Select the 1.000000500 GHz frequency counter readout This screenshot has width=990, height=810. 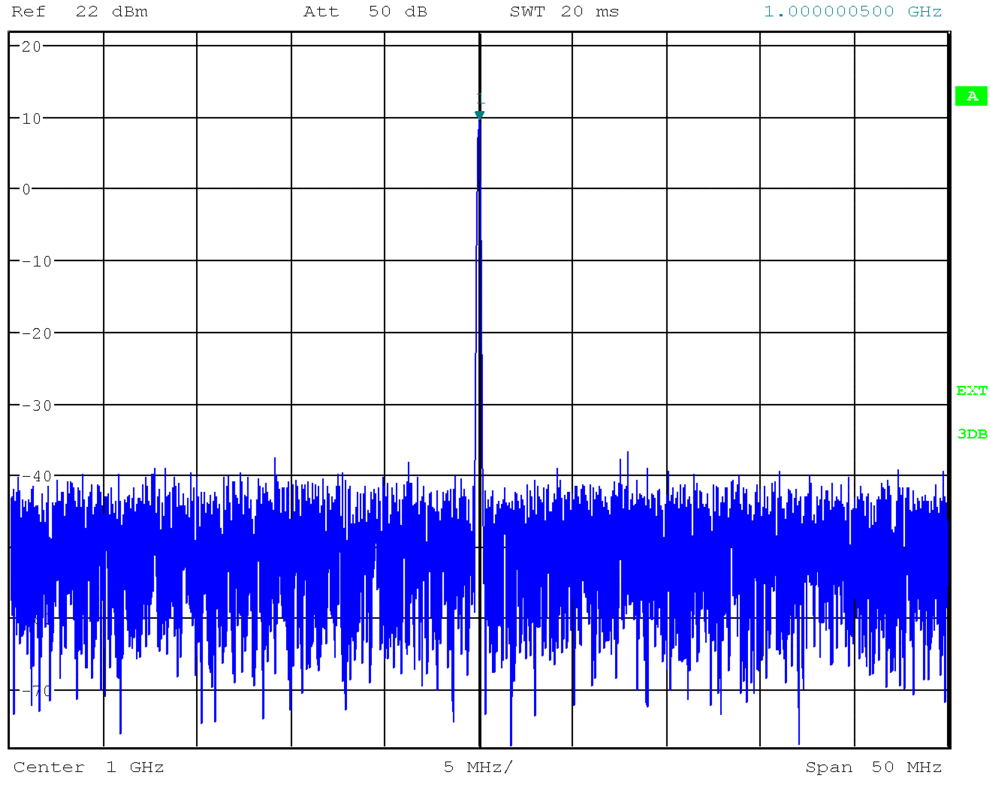852,12
